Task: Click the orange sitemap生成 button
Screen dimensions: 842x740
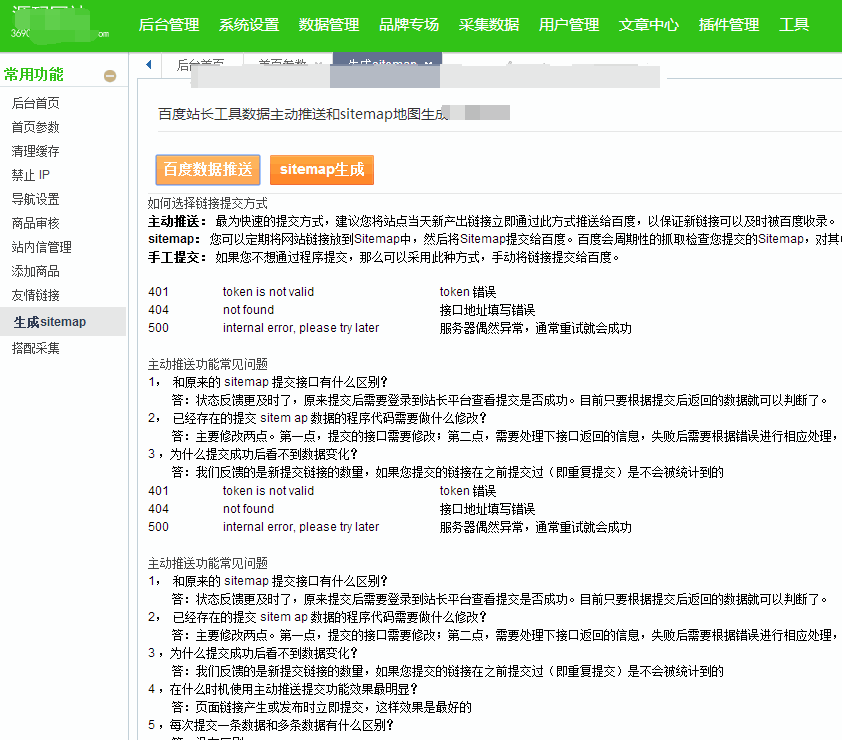Action: pyautogui.click(x=321, y=170)
